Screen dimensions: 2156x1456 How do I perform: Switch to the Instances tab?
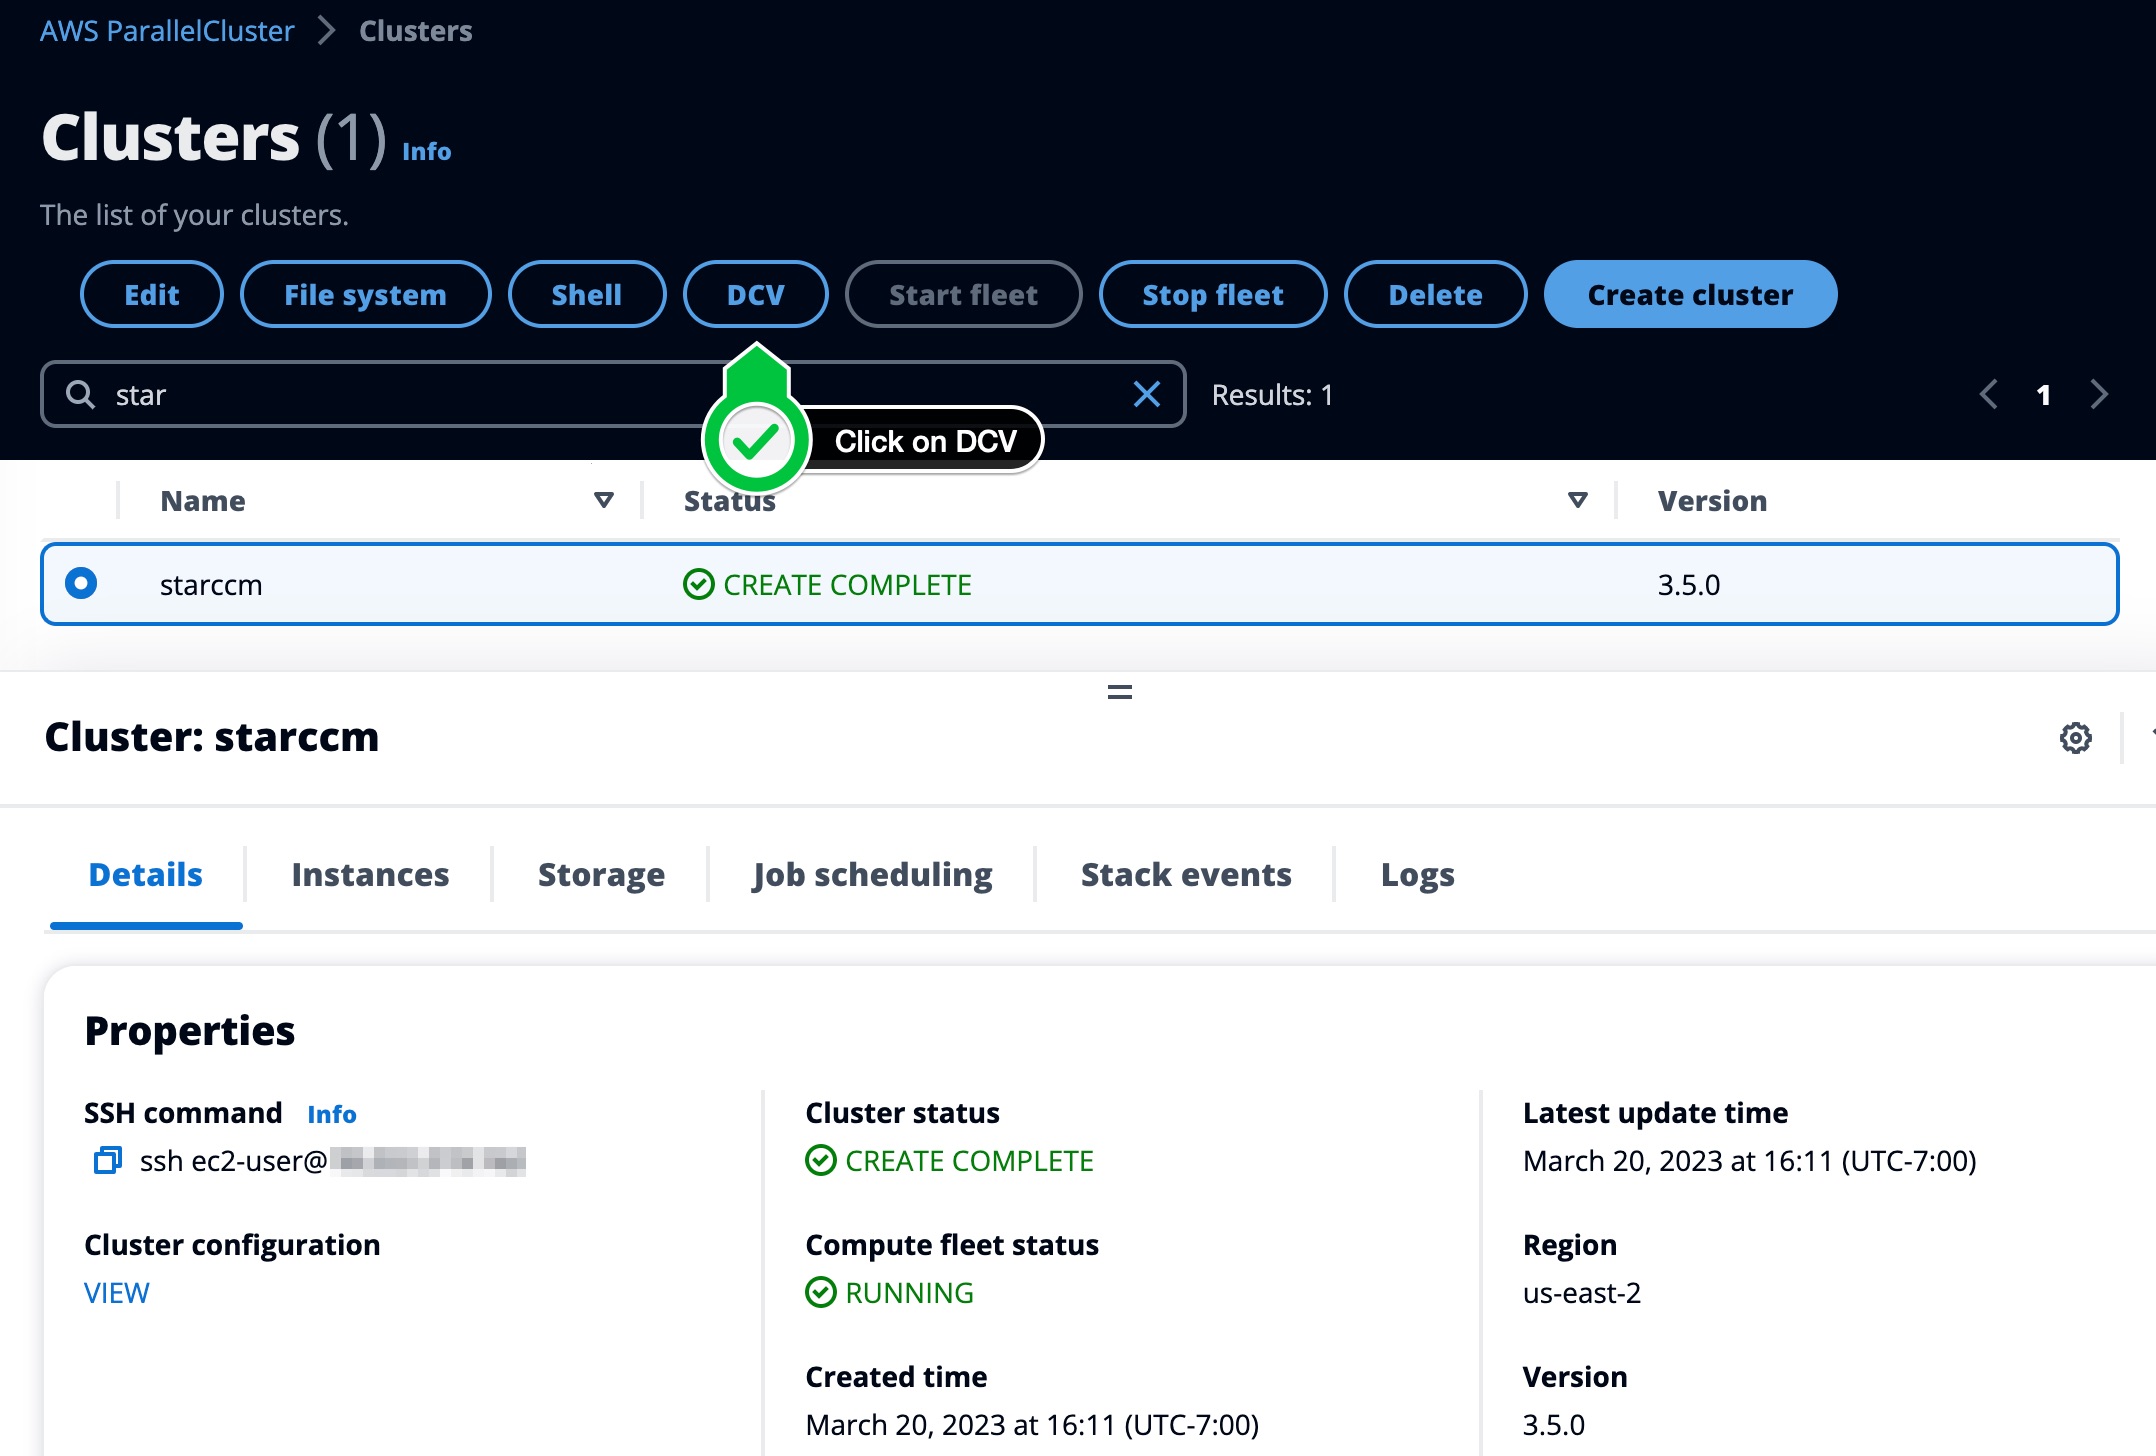369,874
